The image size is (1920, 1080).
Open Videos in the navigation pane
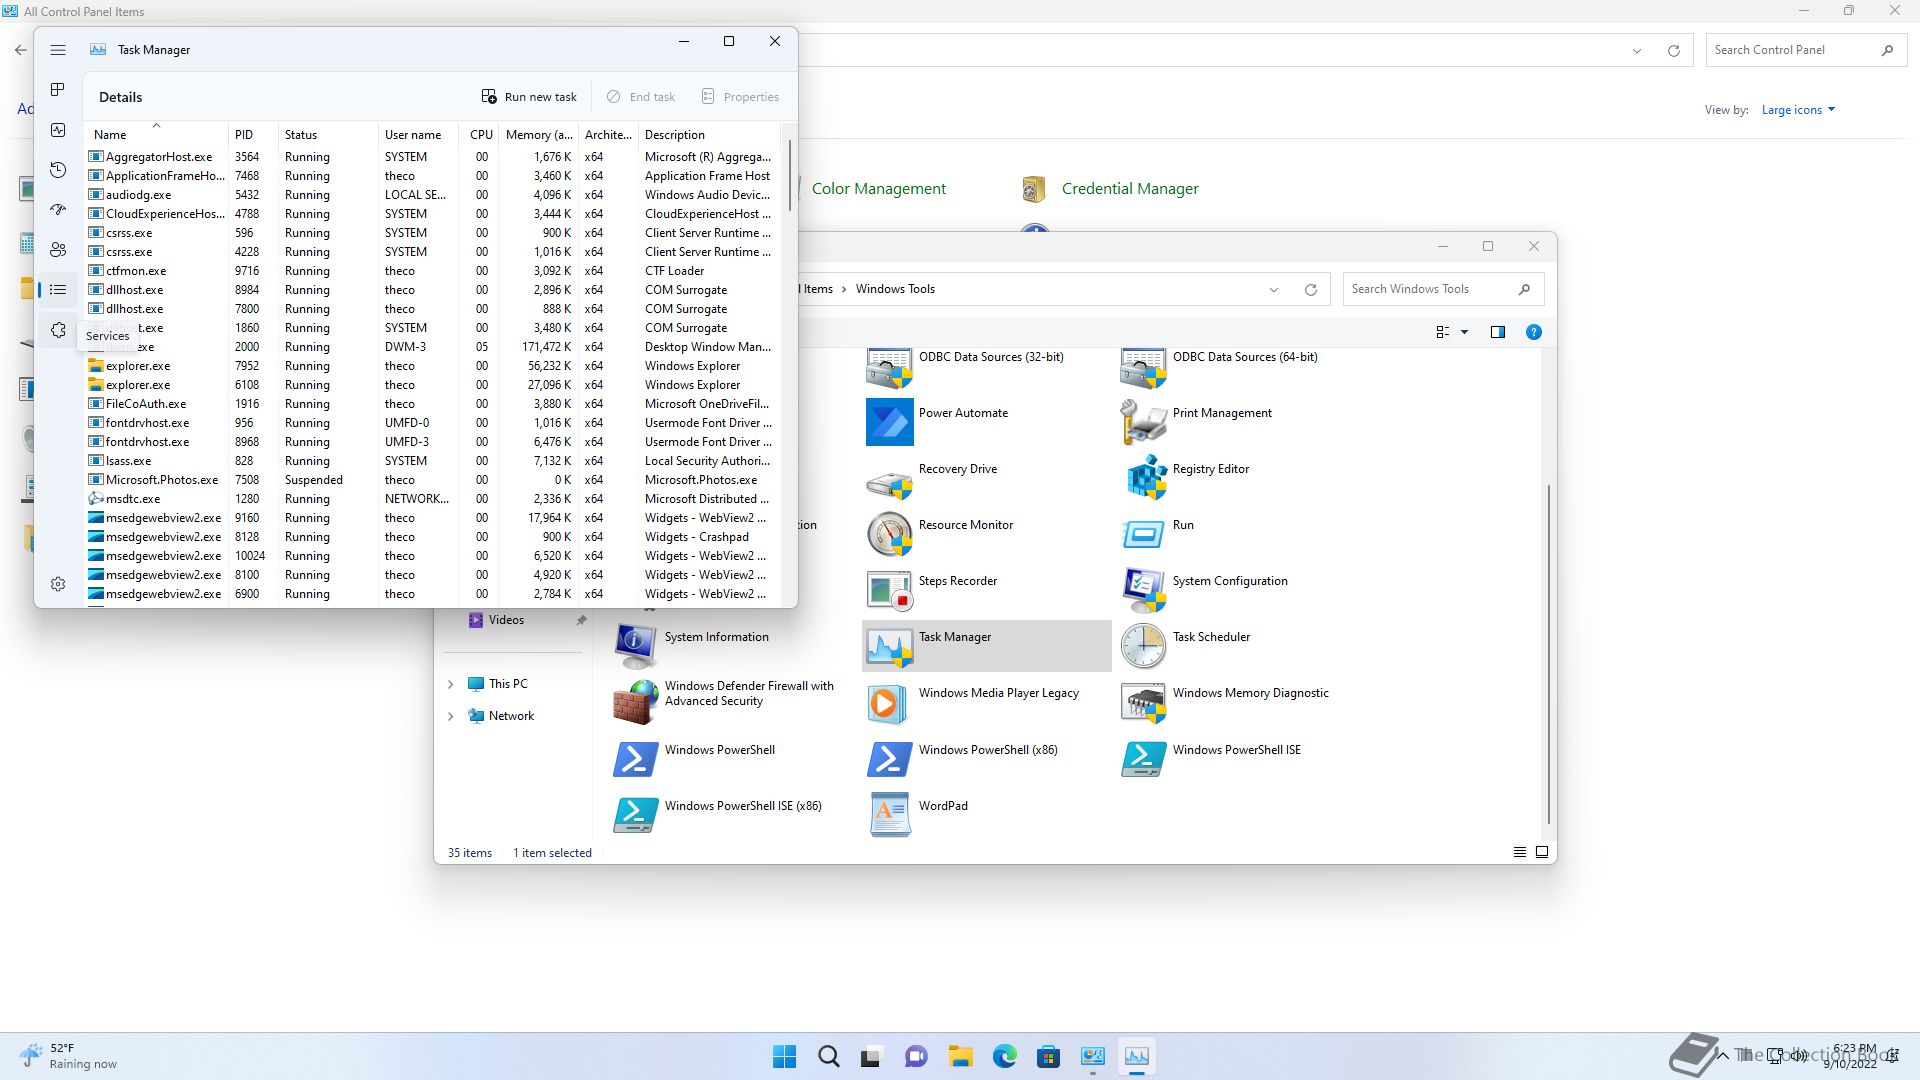point(506,620)
